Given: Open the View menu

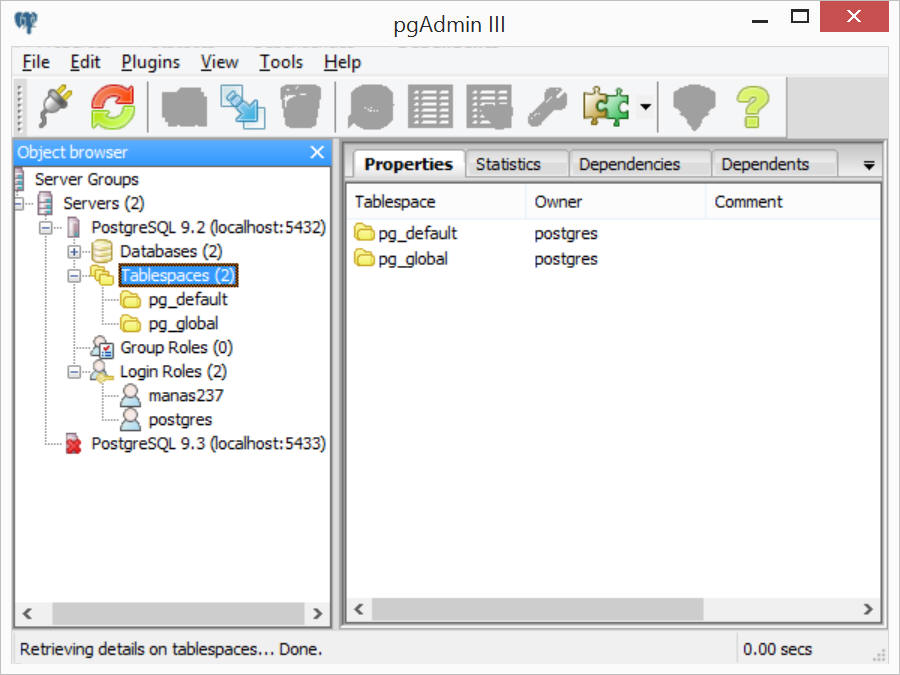Looking at the screenshot, I should [219, 62].
